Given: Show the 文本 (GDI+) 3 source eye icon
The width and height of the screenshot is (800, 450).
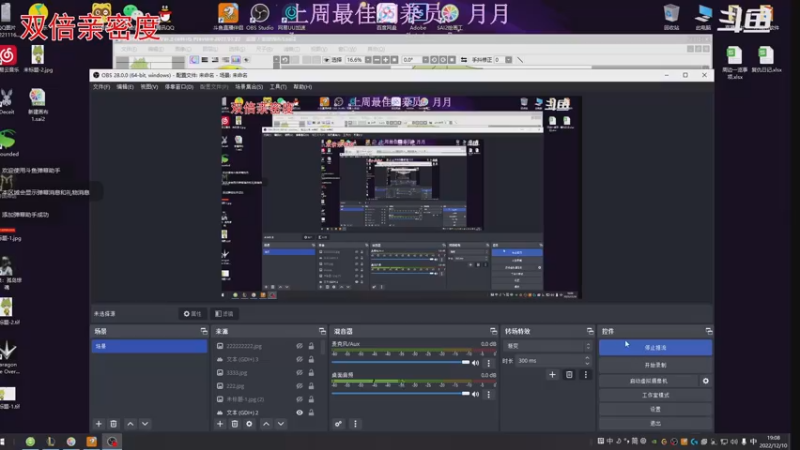Looking at the screenshot, I should click(x=299, y=359).
